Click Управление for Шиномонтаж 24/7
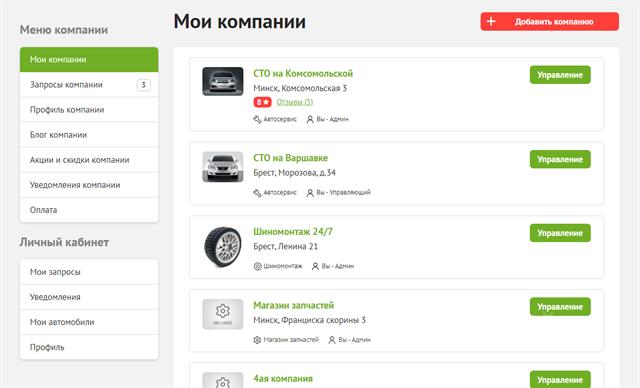 [560, 233]
